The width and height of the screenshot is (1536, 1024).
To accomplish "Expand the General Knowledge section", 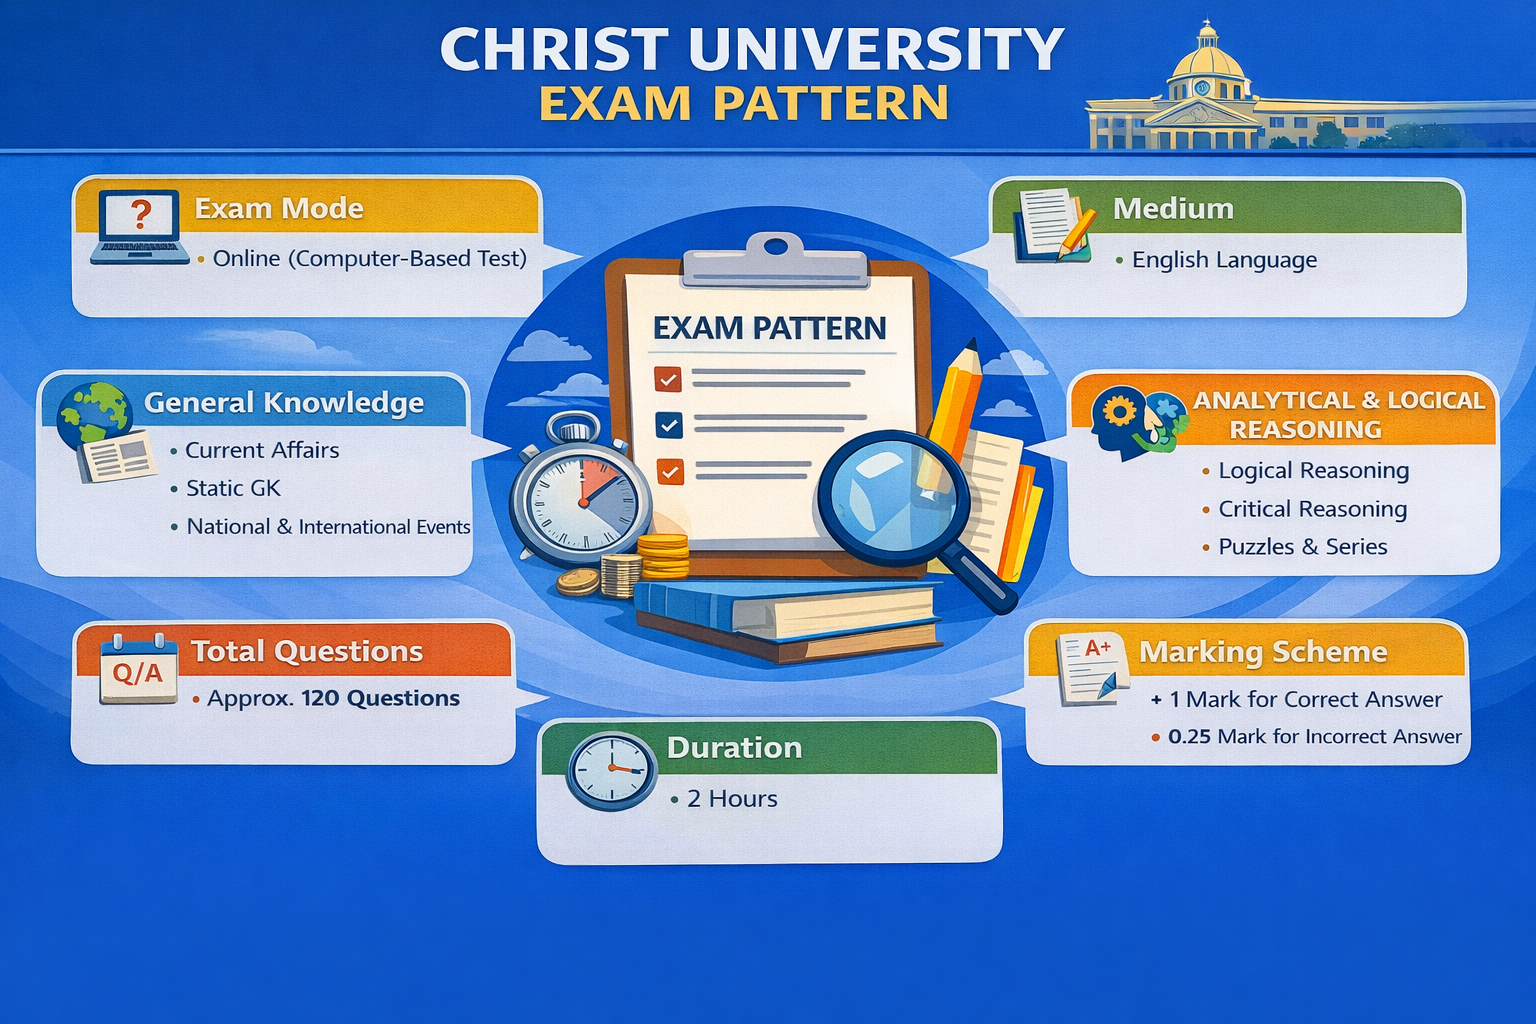I will click(285, 403).
